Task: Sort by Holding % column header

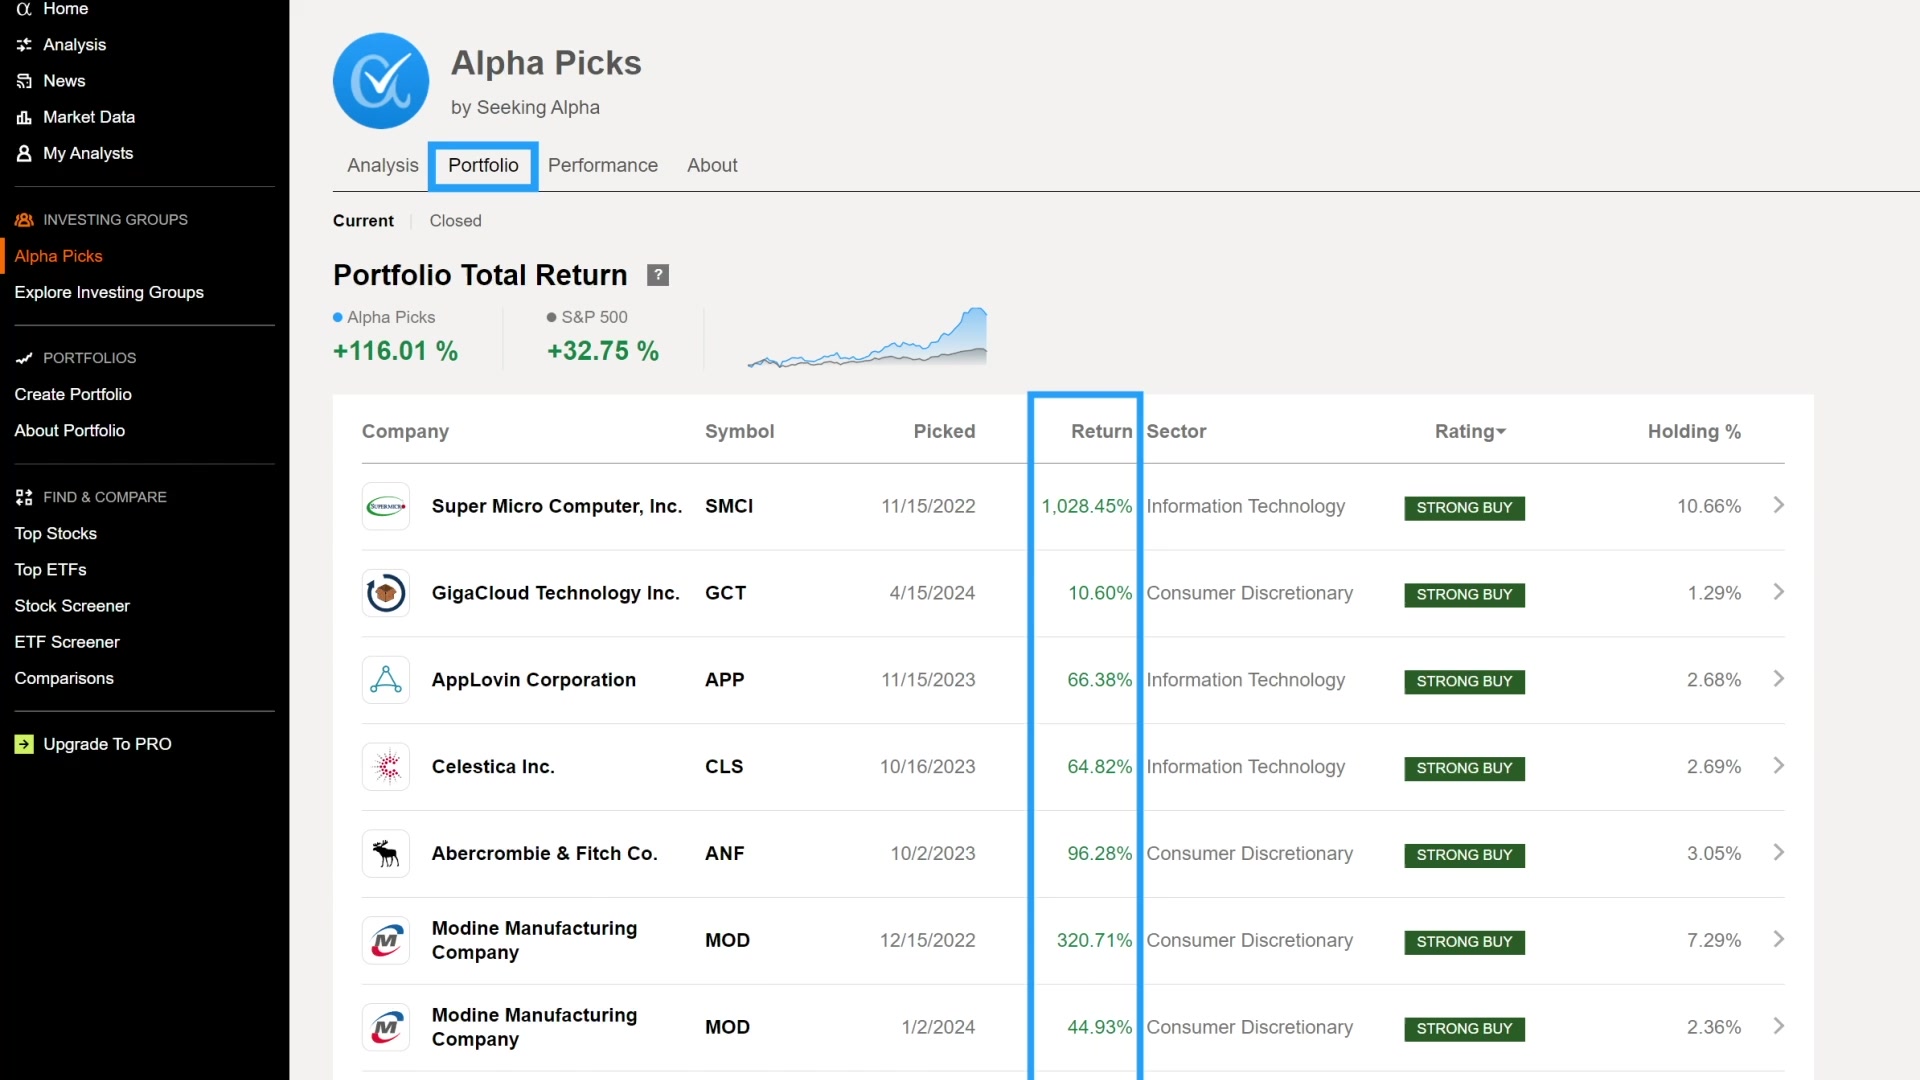Action: pyautogui.click(x=1694, y=431)
